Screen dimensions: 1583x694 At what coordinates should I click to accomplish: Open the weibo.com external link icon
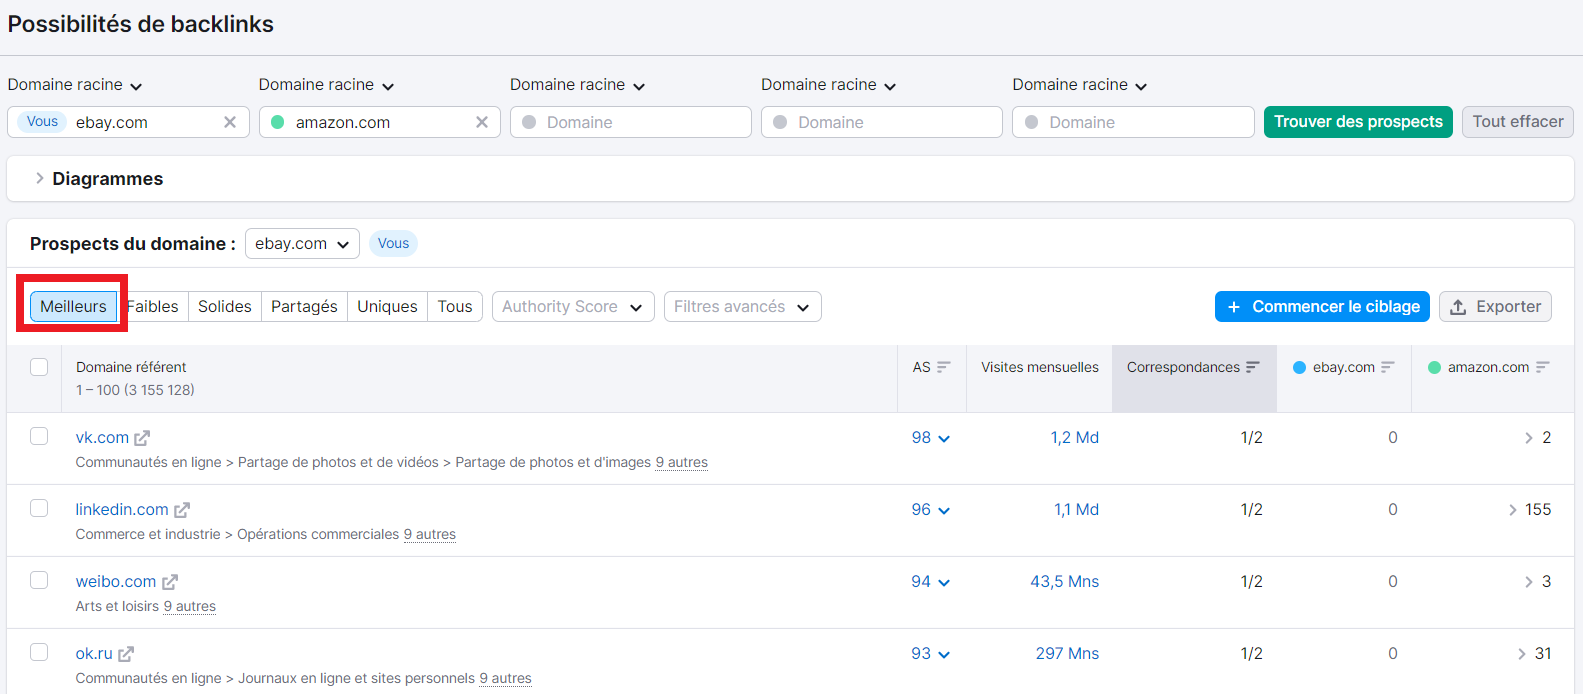[170, 582]
